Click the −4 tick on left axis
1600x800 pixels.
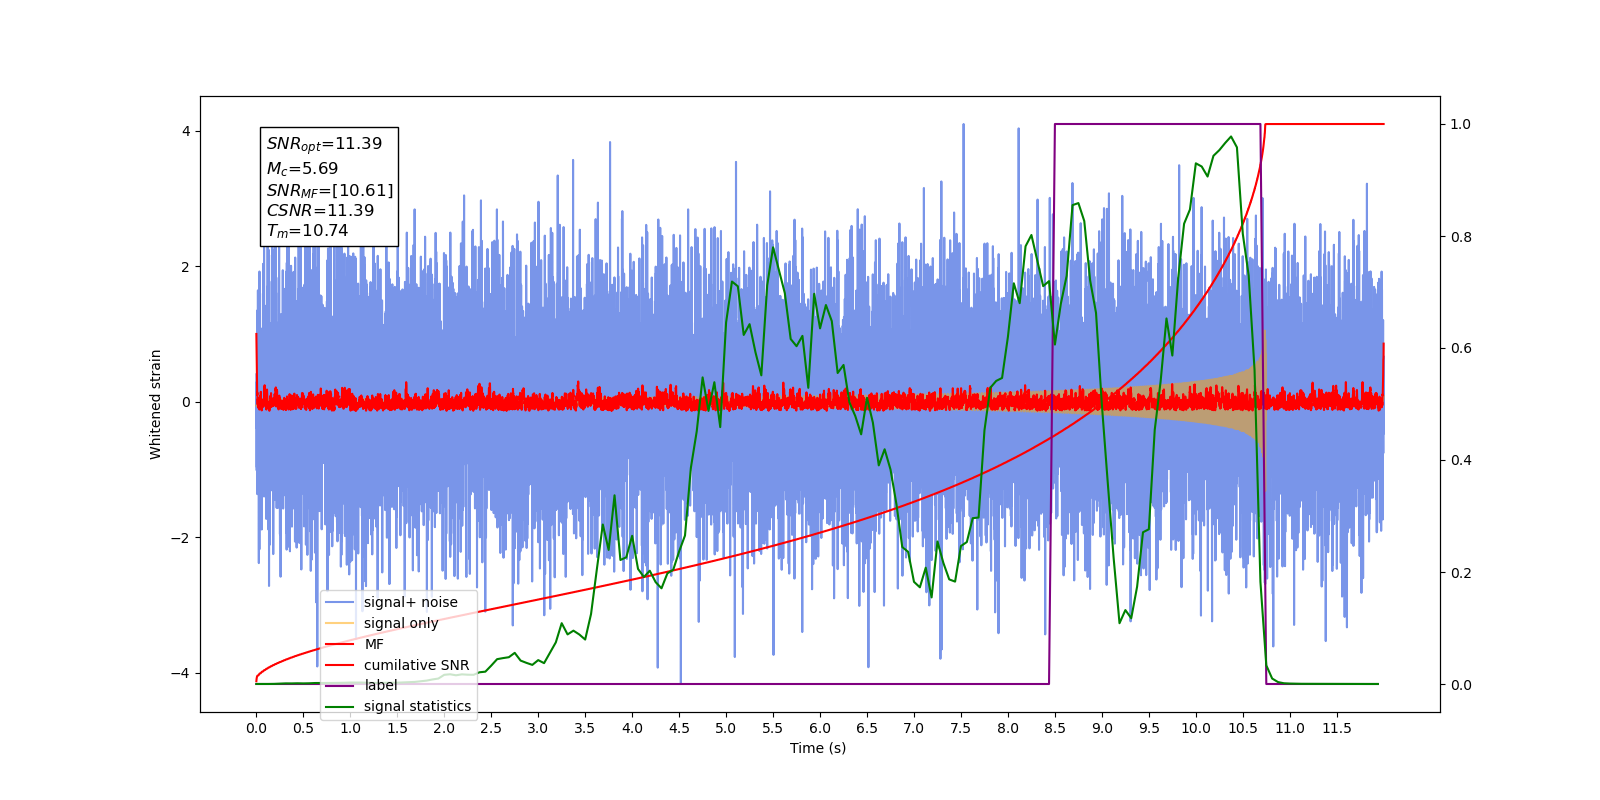click(x=181, y=673)
